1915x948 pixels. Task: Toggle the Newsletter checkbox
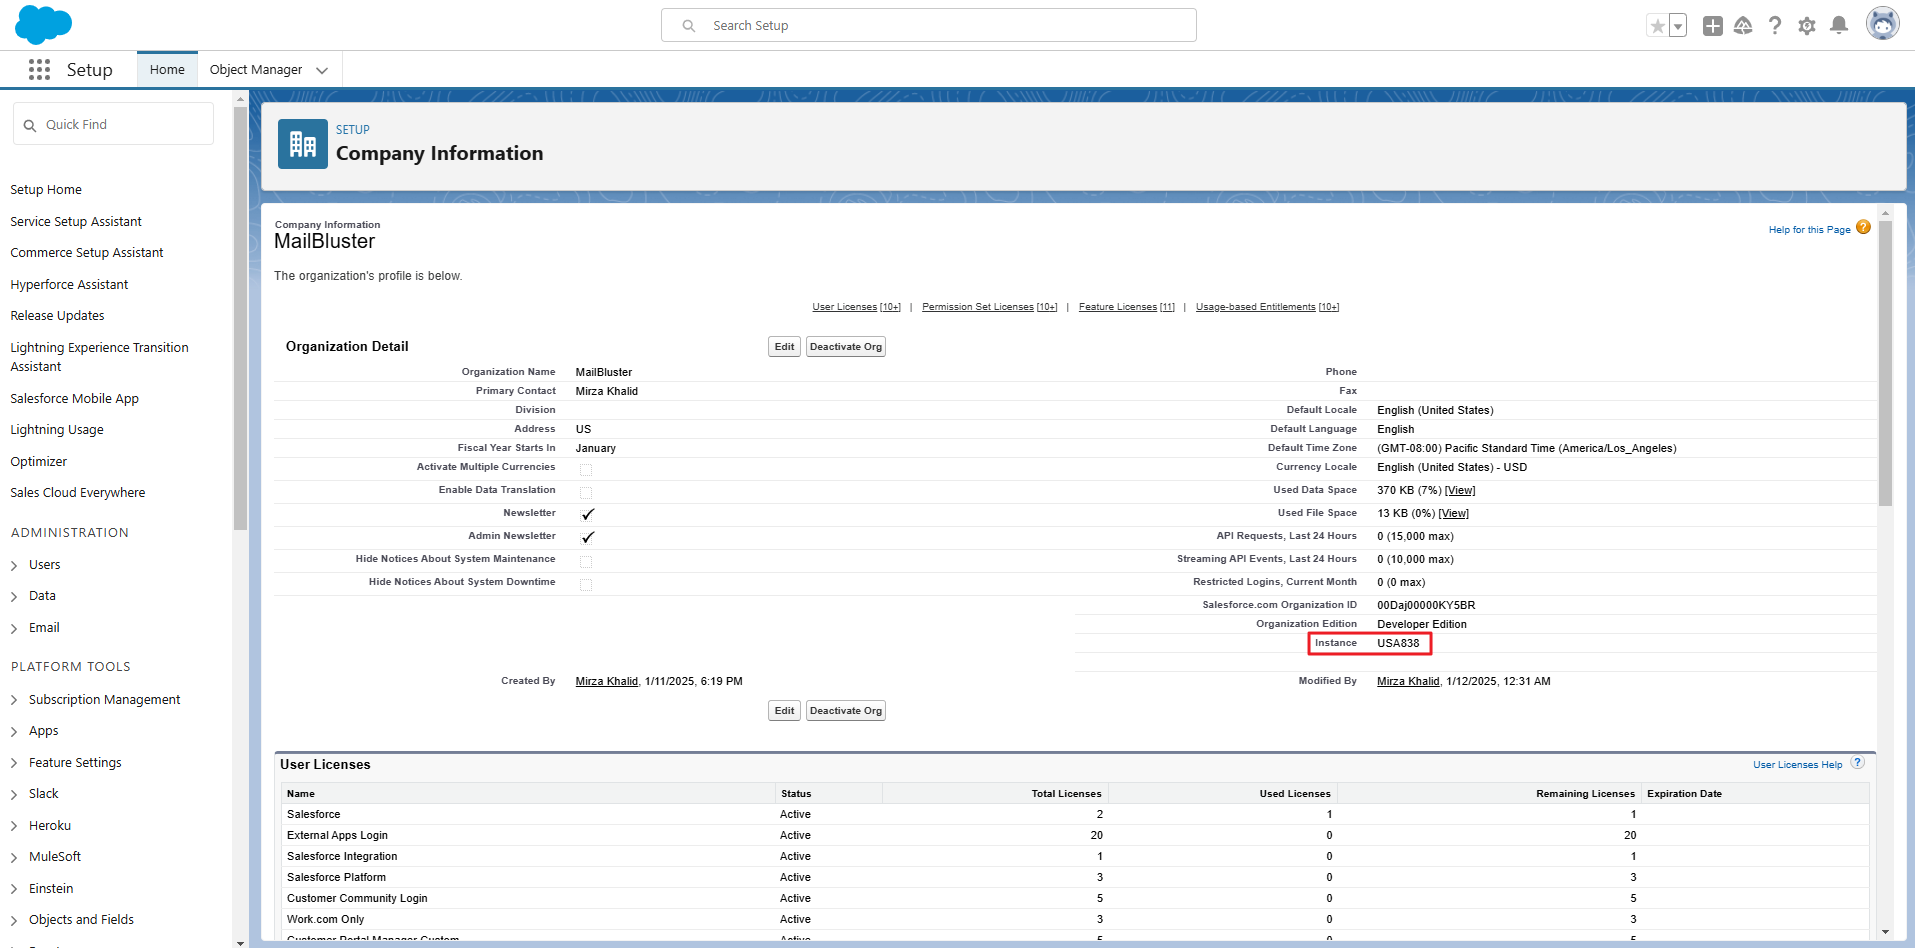tap(587, 514)
